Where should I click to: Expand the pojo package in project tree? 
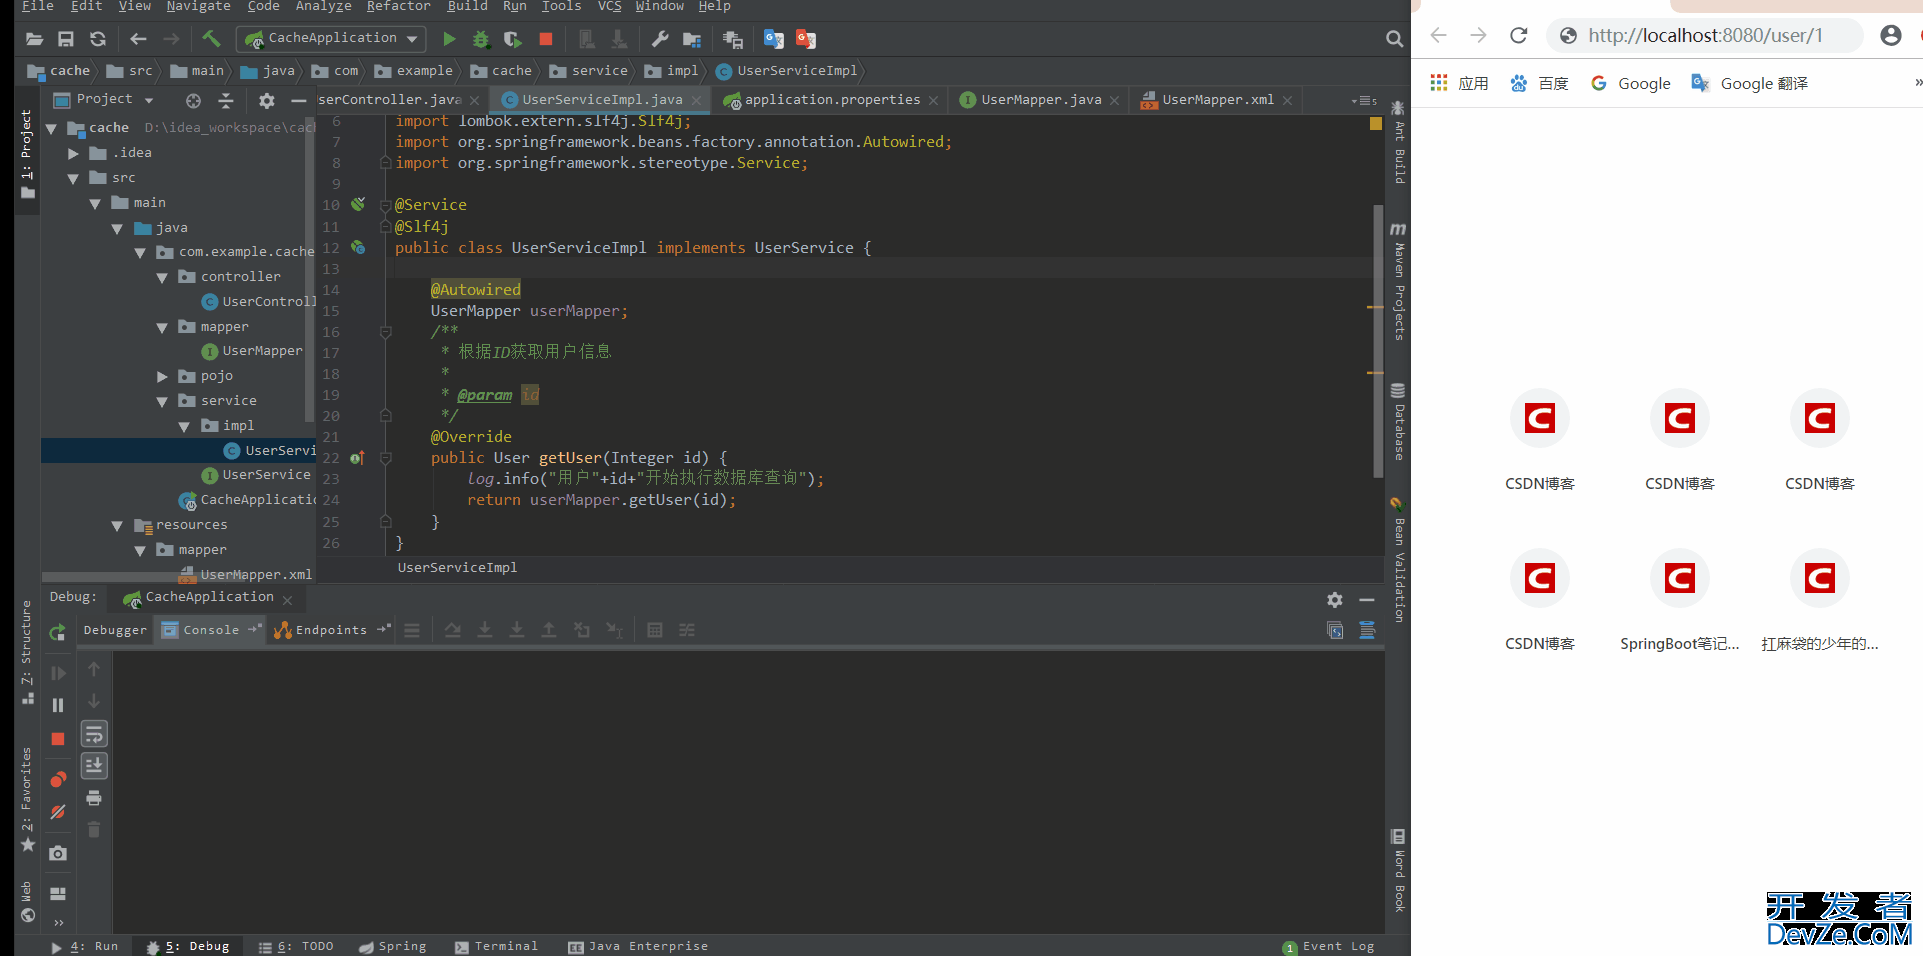(x=162, y=377)
